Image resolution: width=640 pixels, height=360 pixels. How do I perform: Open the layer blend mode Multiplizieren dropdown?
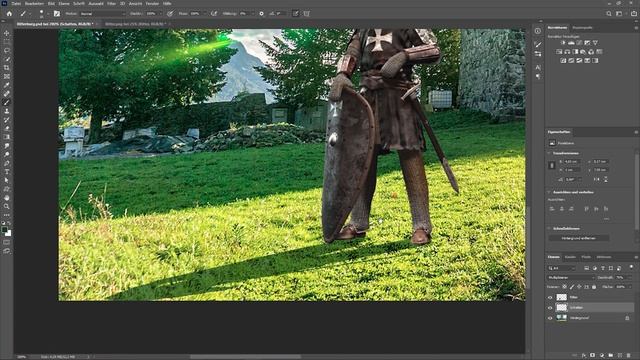coord(571,278)
